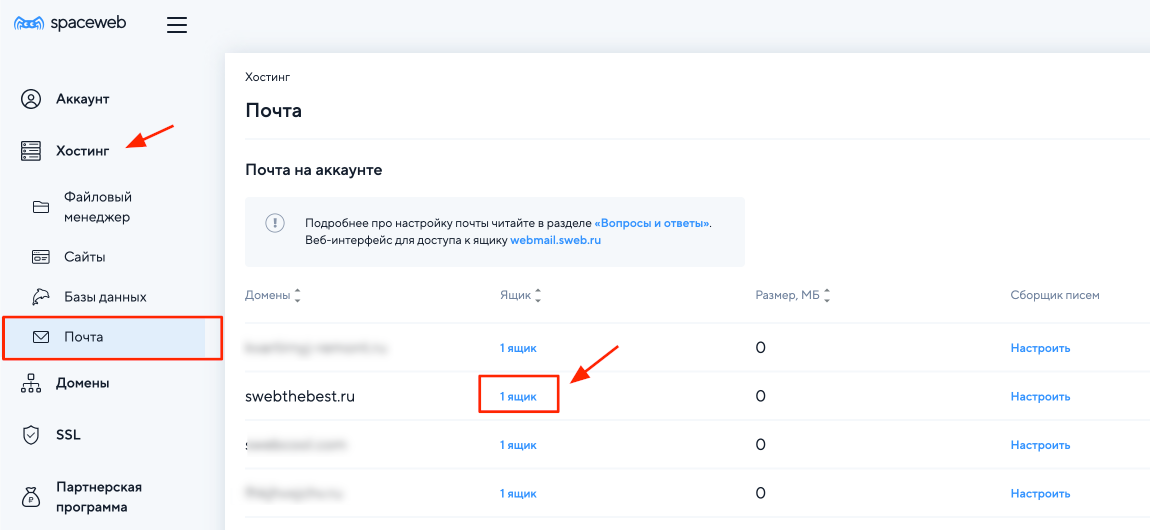1150x530 pixels.
Task: Click the SSL shield icon
Action: coord(31,435)
